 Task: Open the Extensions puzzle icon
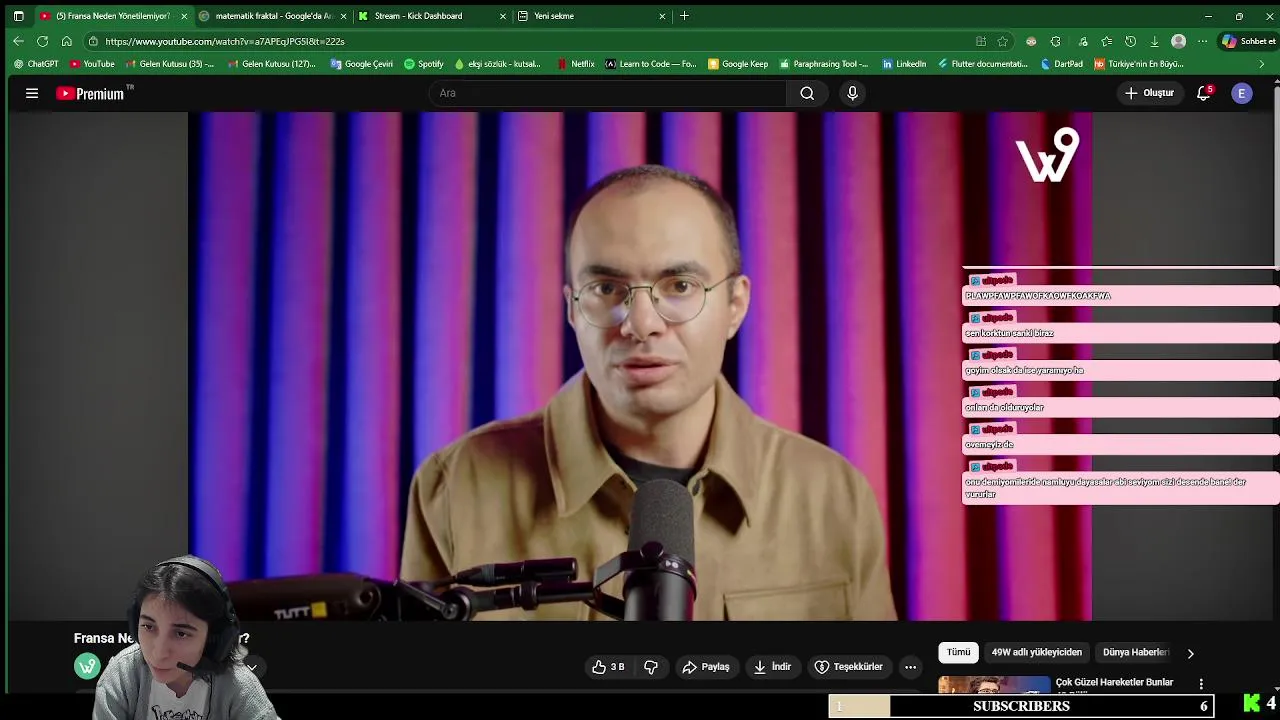pos(1055,41)
